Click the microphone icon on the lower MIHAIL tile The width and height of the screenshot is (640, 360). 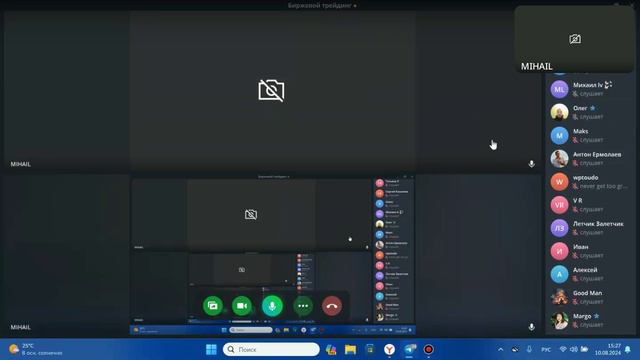point(531,327)
